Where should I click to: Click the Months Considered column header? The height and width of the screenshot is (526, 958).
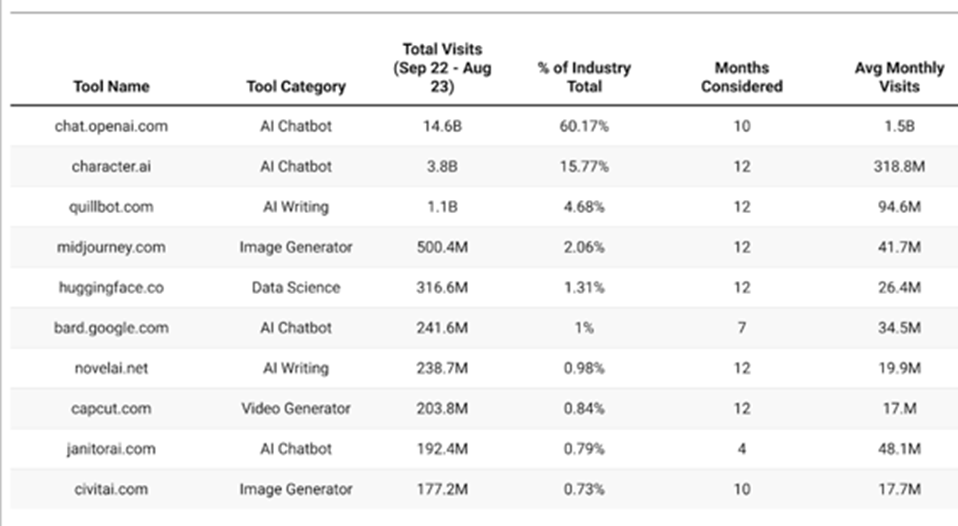click(x=741, y=77)
